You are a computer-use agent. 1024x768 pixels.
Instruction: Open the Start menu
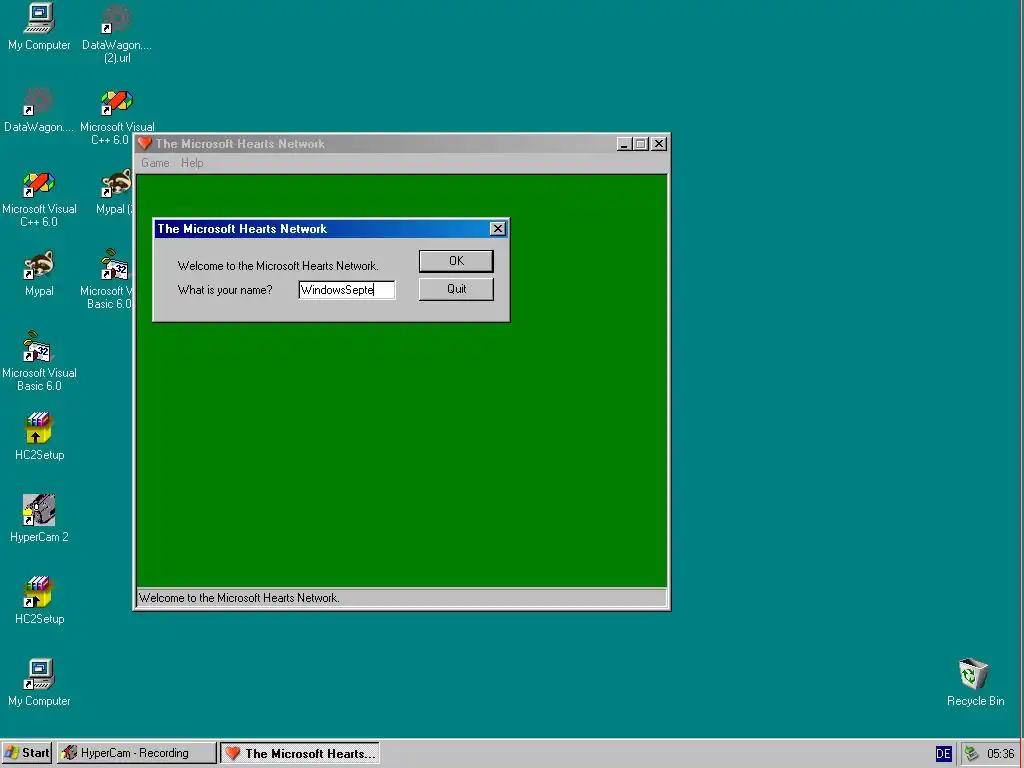27,753
